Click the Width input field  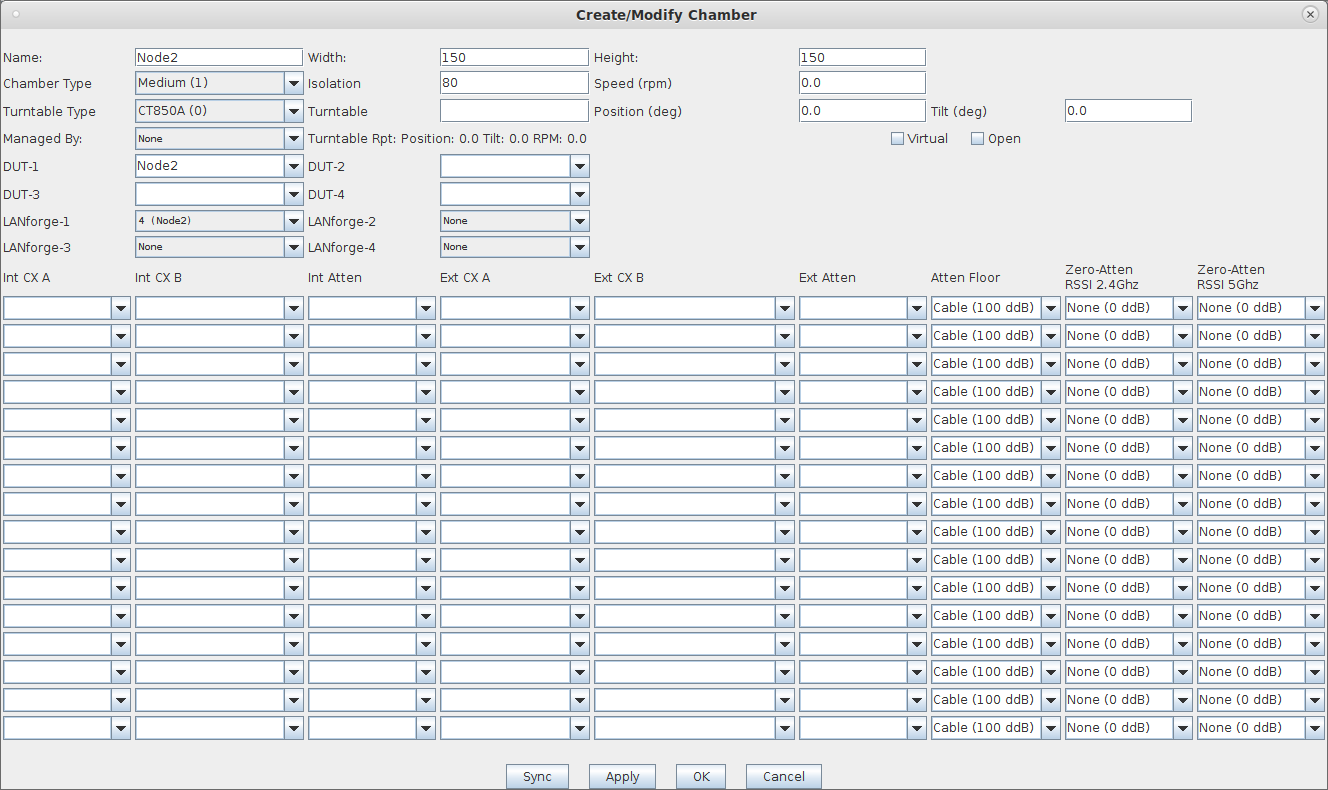tap(514, 58)
